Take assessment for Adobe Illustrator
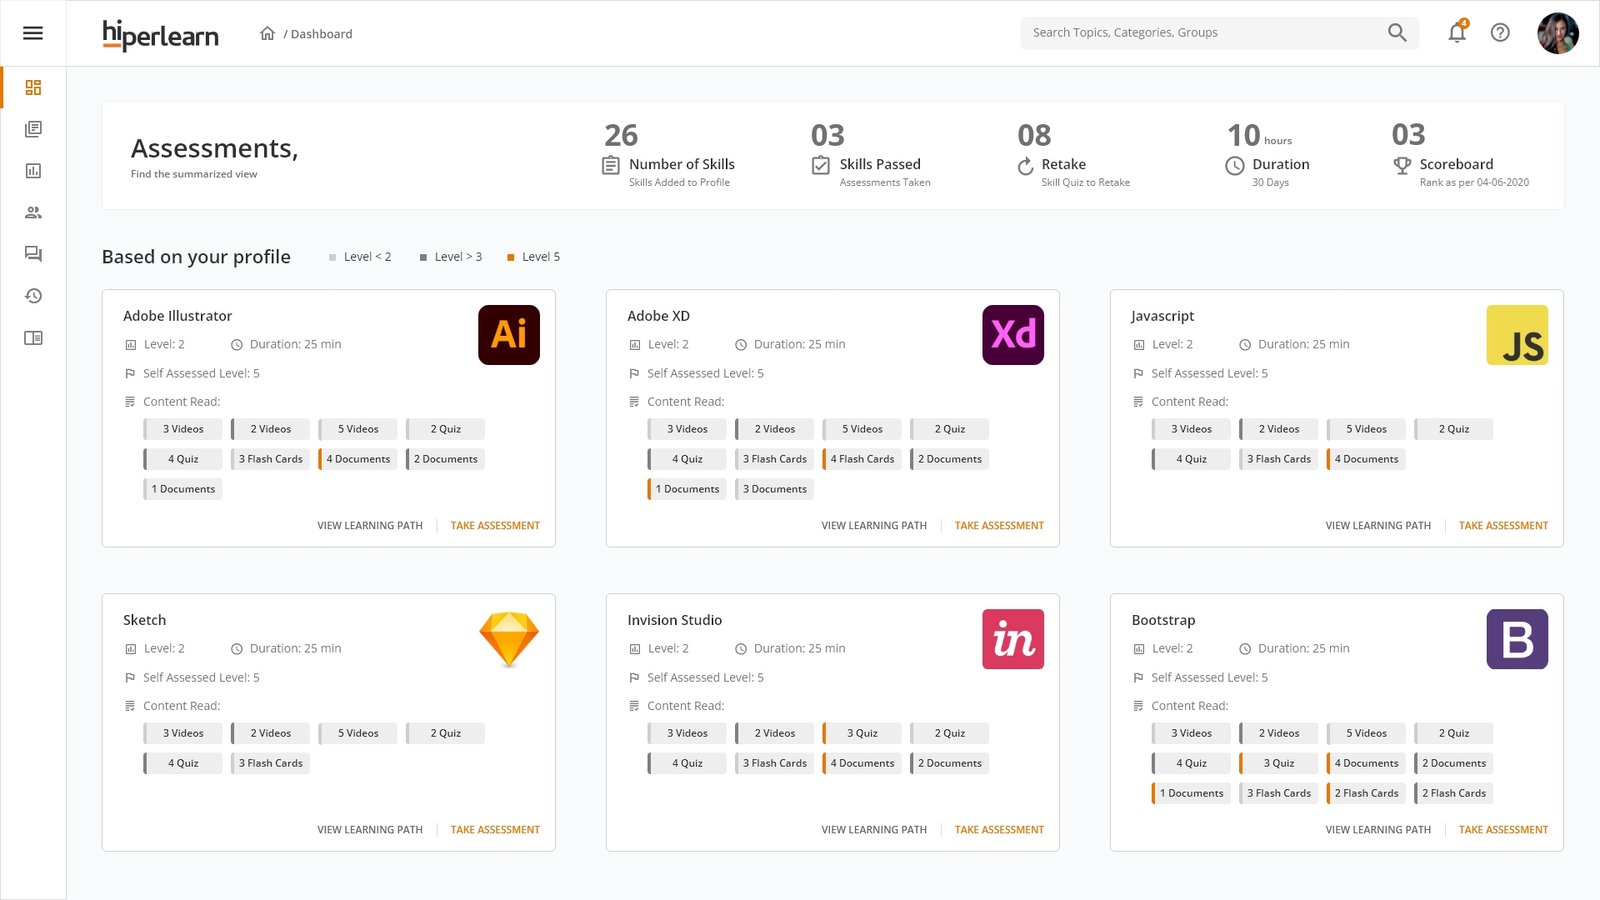 point(495,526)
